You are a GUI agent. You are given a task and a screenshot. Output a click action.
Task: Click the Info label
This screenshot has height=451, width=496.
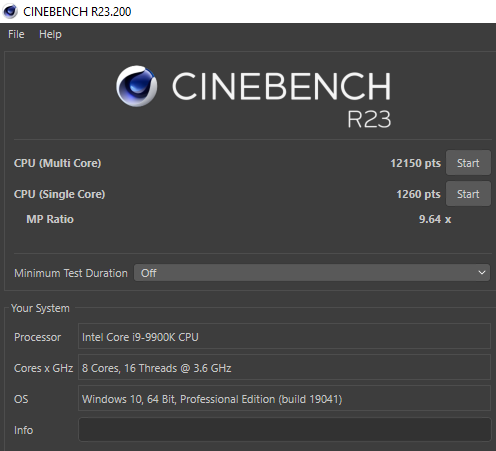pos(23,430)
